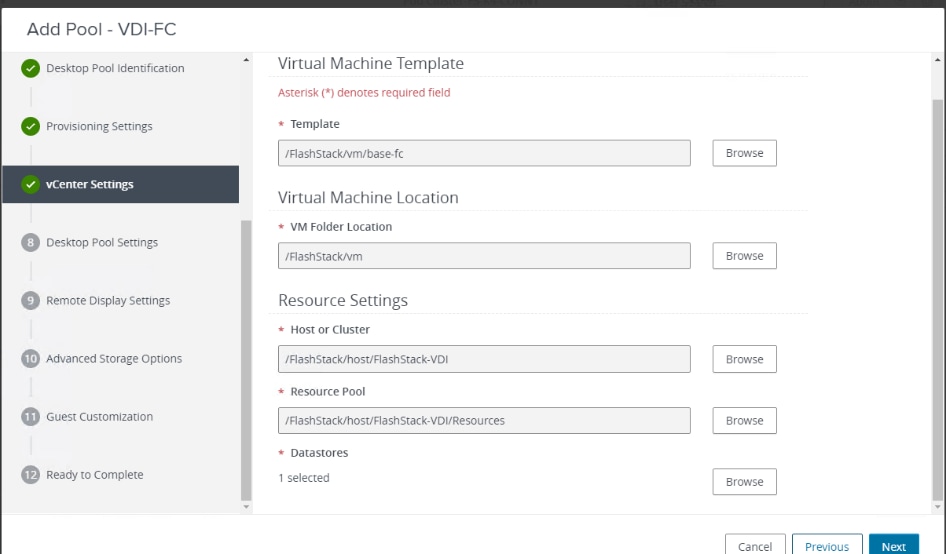
Task: Click the green checkmark beside Desktop Pool Identification
Action: 31,69
